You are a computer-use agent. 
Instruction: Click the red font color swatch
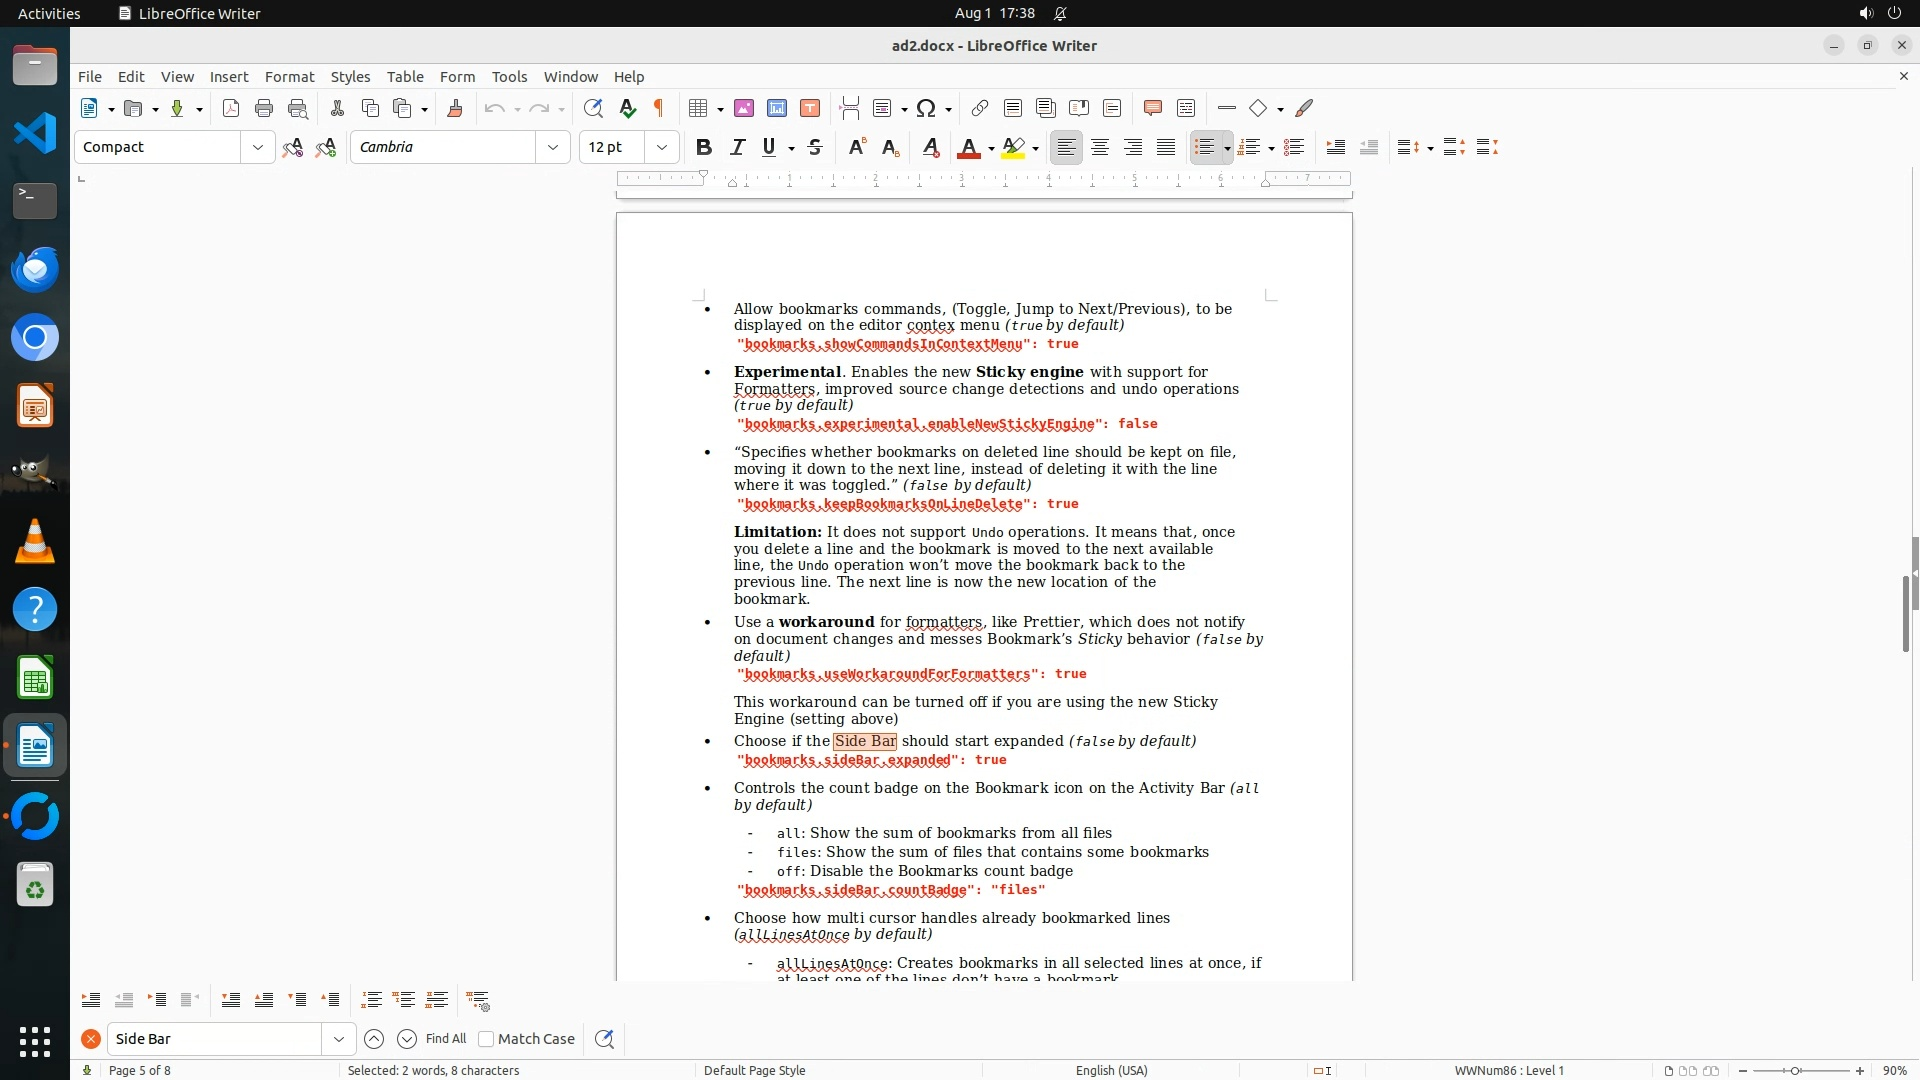click(968, 147)
